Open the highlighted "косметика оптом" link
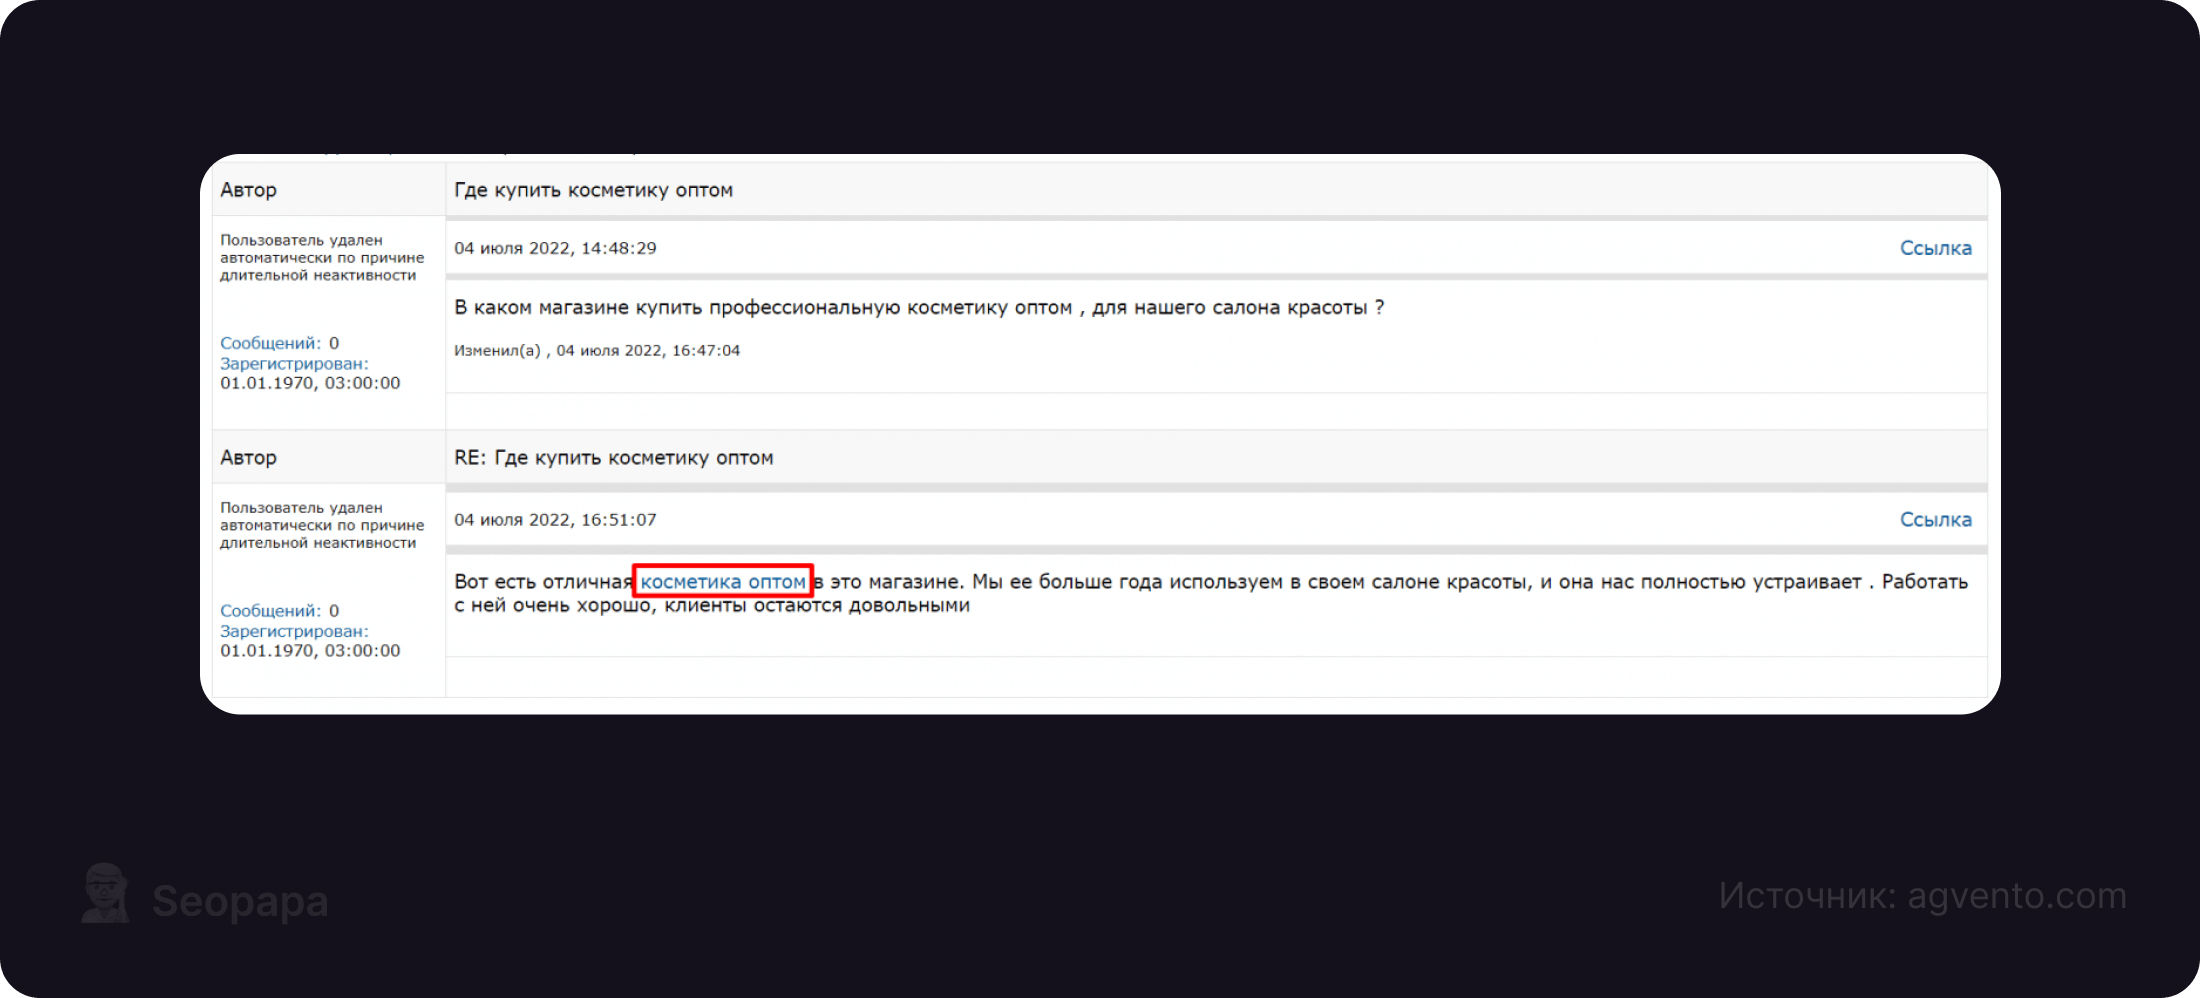2200x998 pixels. [722, 581]
